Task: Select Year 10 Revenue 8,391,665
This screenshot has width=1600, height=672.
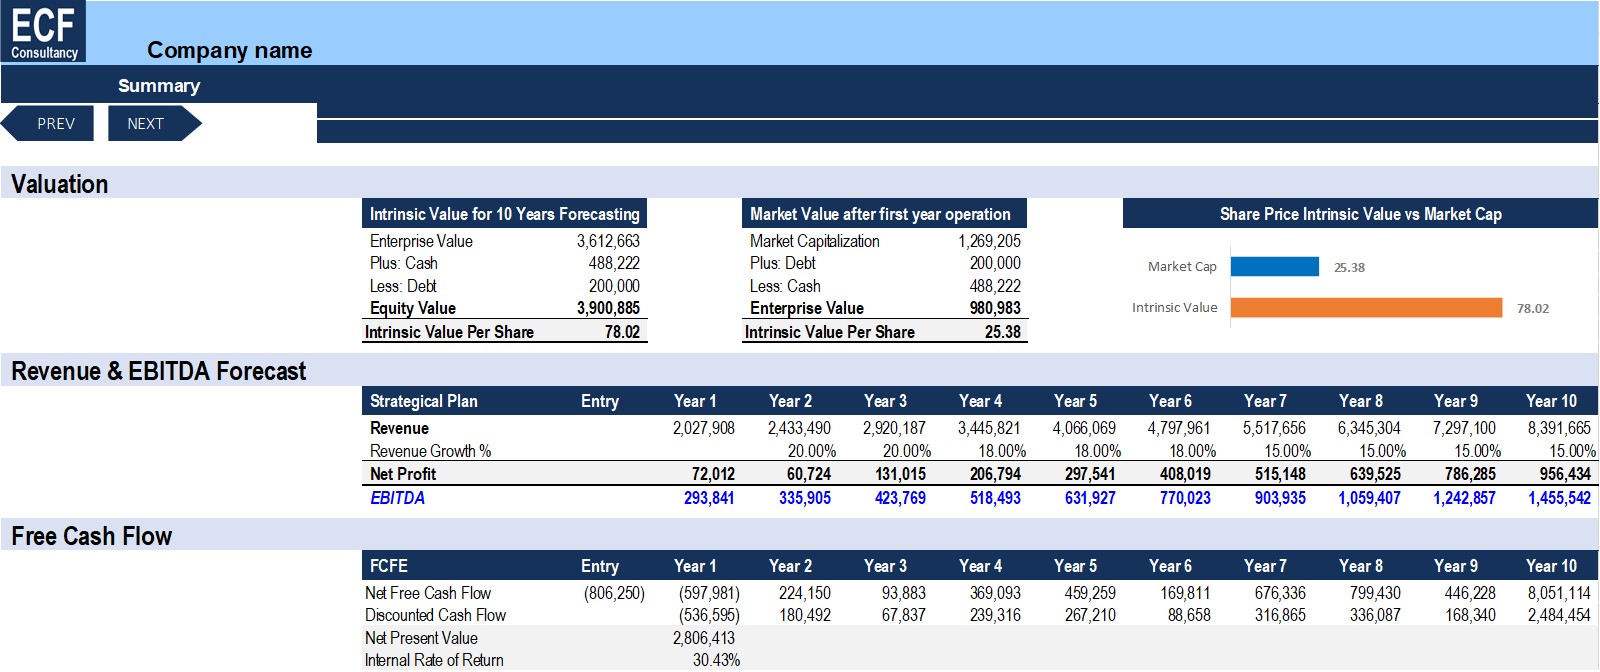Action: [1558, 428]
